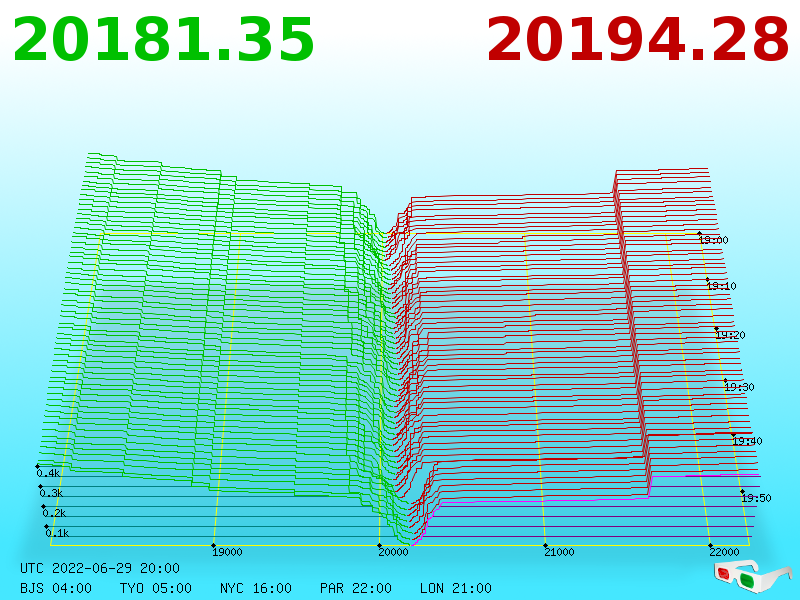Image resolution: width=800 pixels, height=600 pixels.
Task: Click the 19:10 time axis marker
Action: (x=722, y=286)
